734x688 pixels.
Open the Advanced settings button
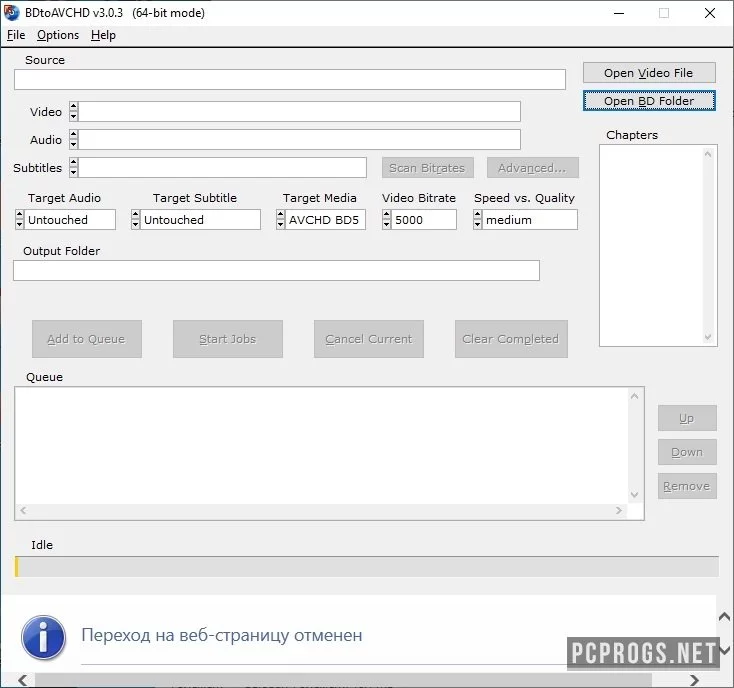click(x=533, y=168)
